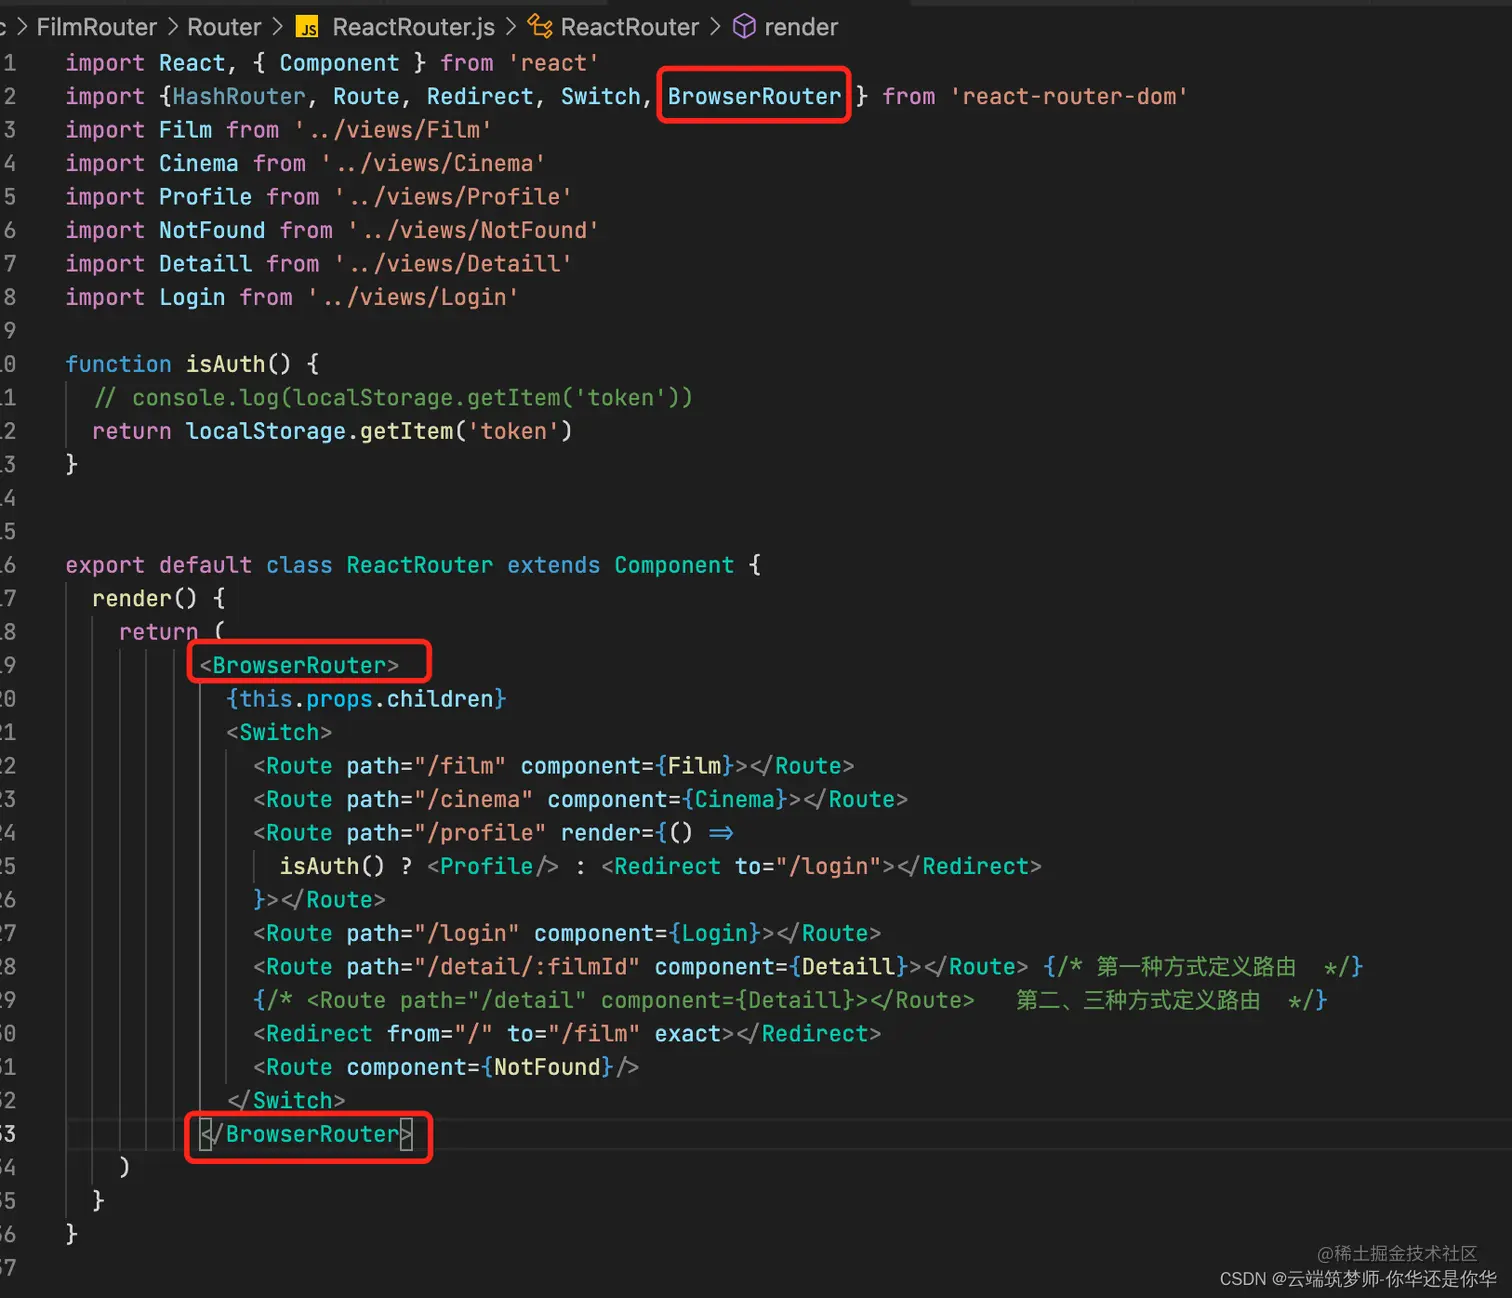Image resolution: width=1512 pixels, height=1298 pixels.
Task: Select the ReactRouter class breadcrumb
Action: (629, 27)
